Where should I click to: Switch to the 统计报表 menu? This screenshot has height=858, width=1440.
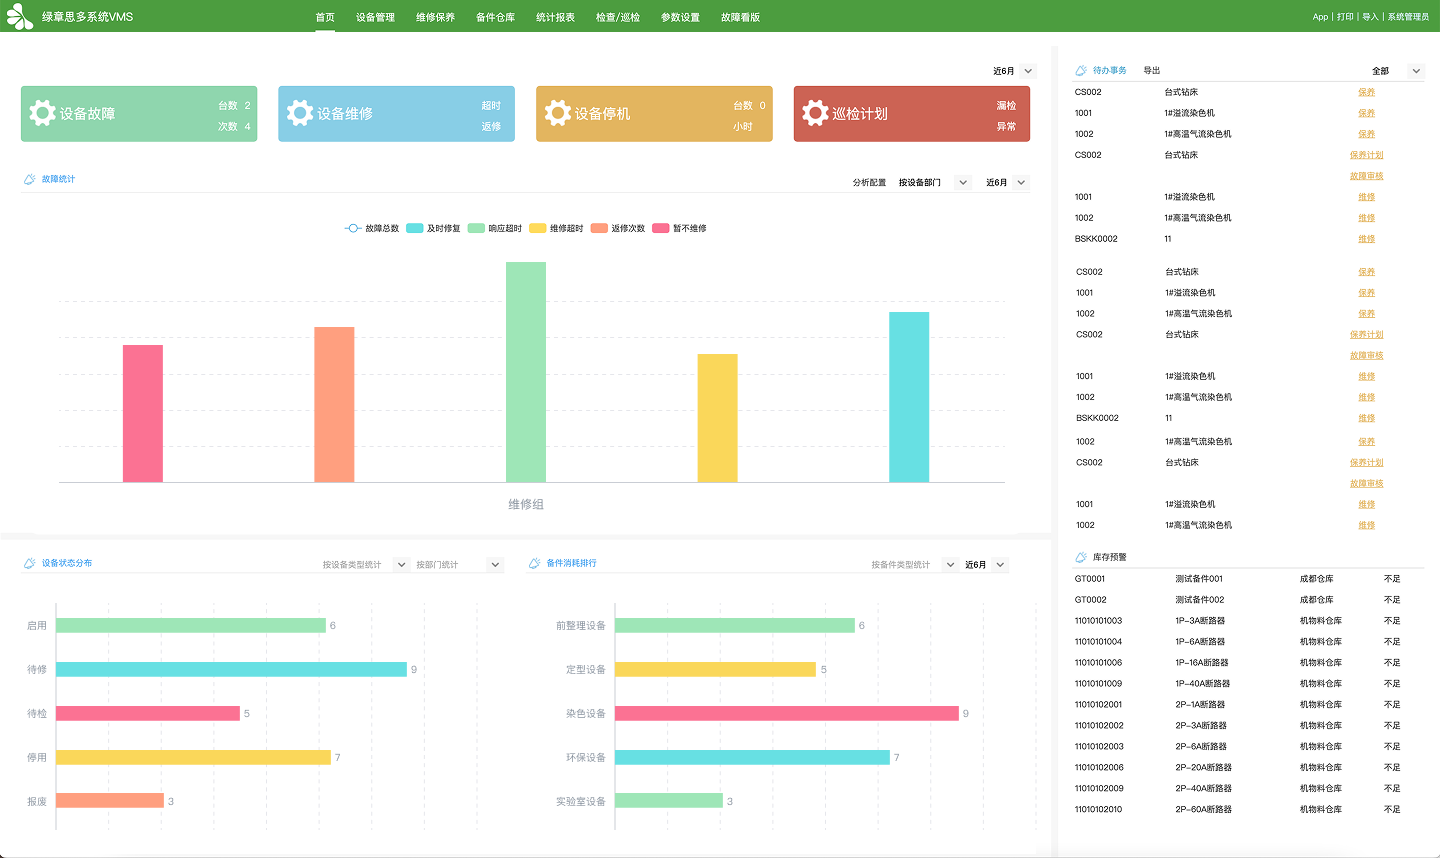coord(555,17)
